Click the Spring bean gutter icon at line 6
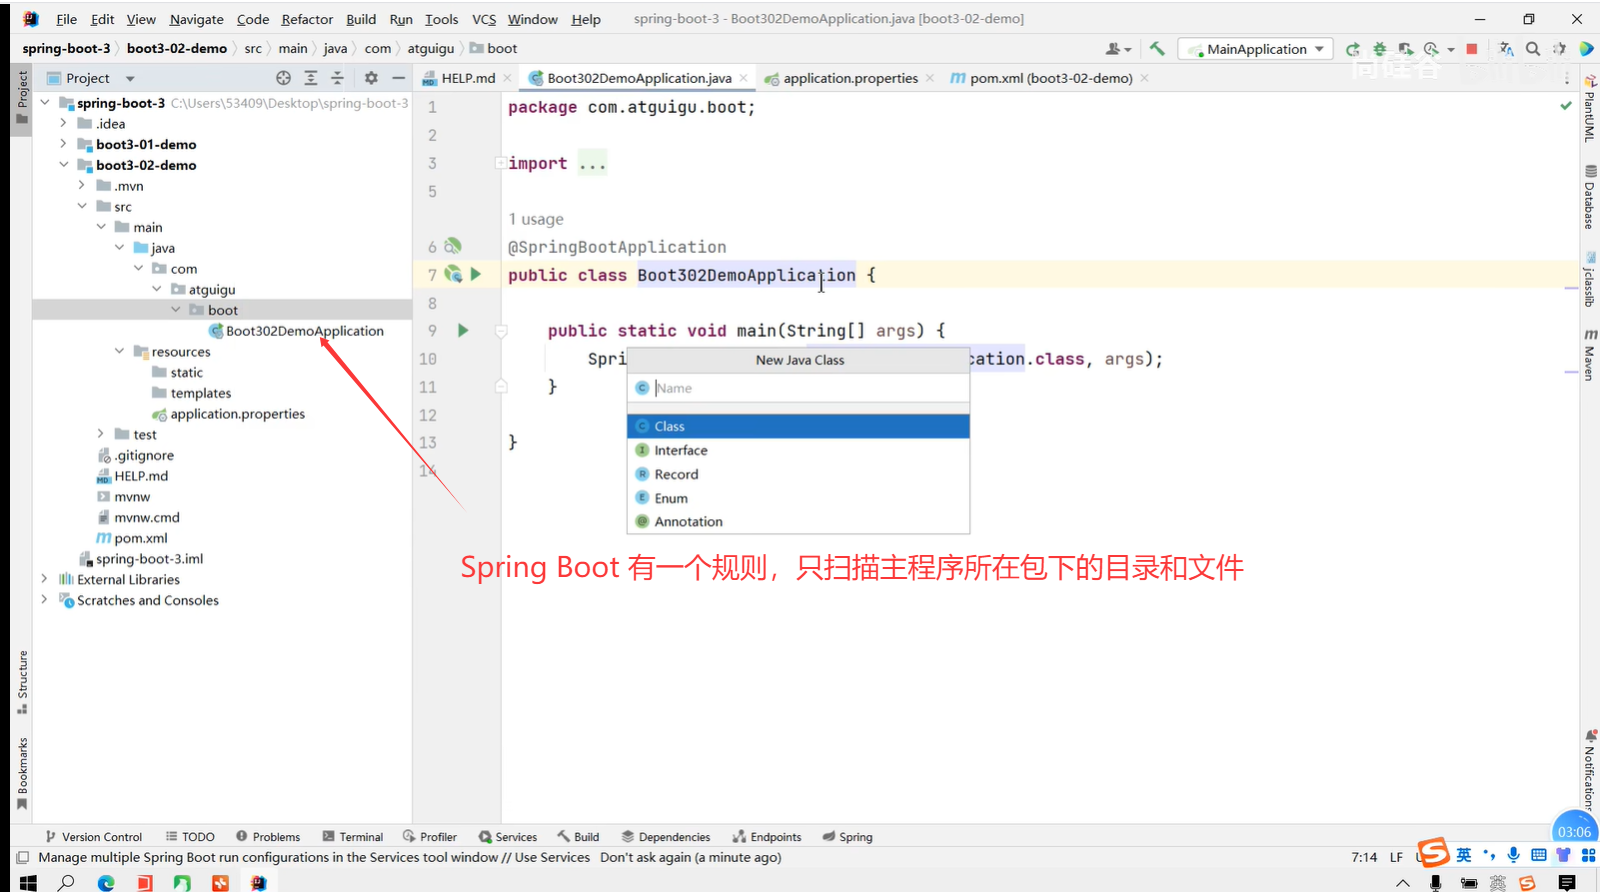The width and height of the screenshot is (1600, 892). (453, 246)
